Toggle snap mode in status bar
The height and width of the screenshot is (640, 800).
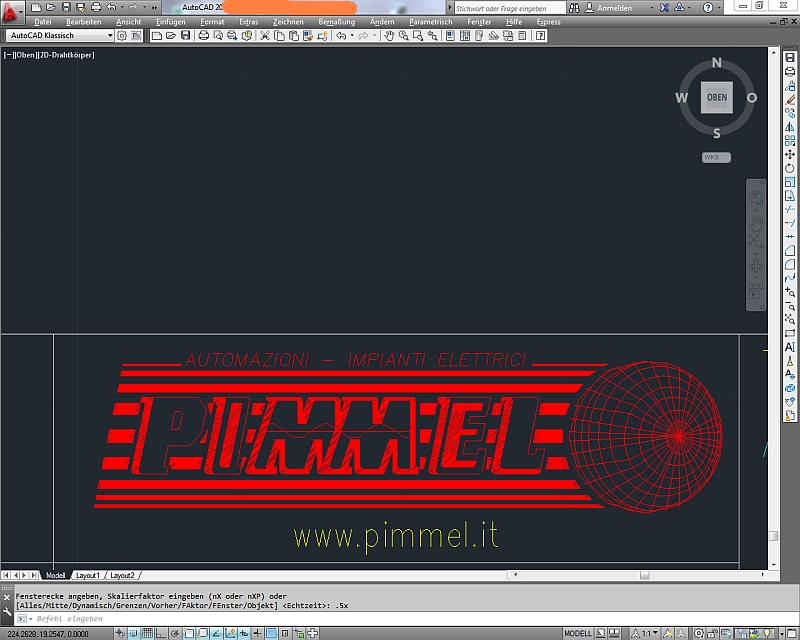click(133, 633)
